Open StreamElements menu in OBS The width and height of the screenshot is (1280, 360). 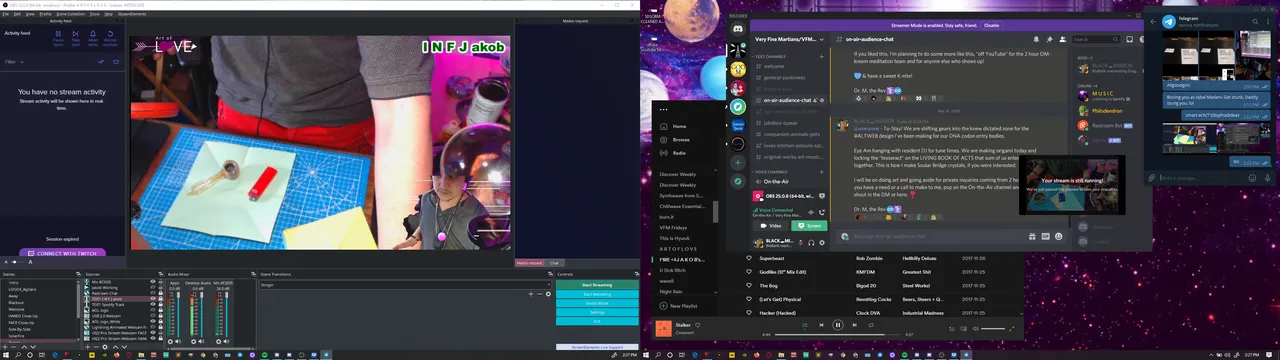pyautogui.click(x=132, y=14)
